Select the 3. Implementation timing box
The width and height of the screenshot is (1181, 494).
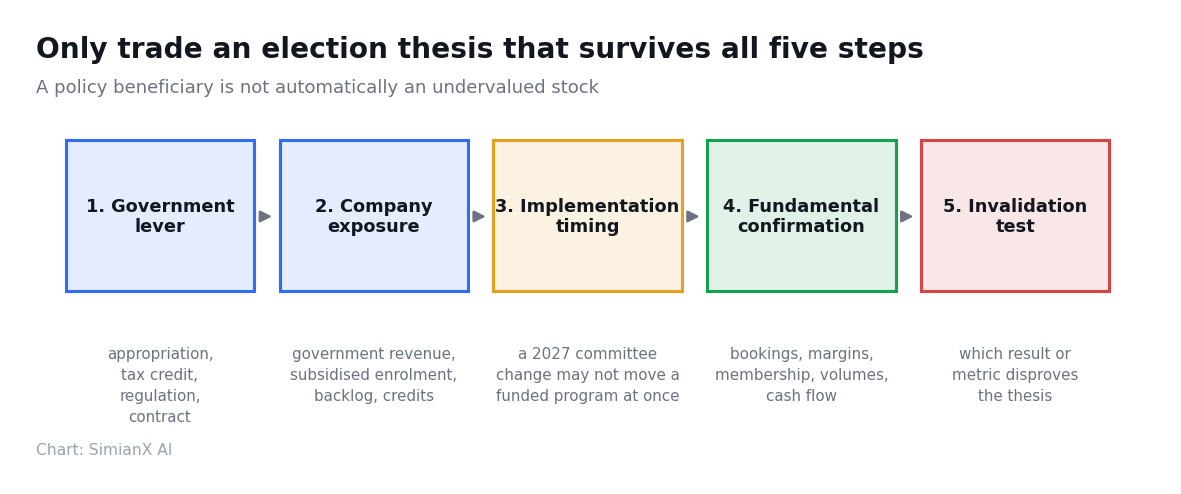pos(587,216)
